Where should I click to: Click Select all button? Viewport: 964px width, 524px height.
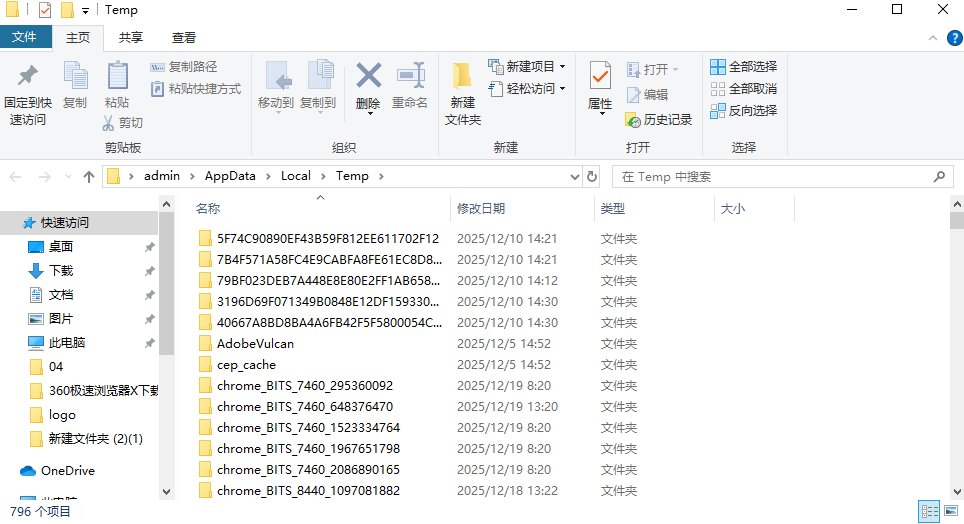click(x=743, y=66)
